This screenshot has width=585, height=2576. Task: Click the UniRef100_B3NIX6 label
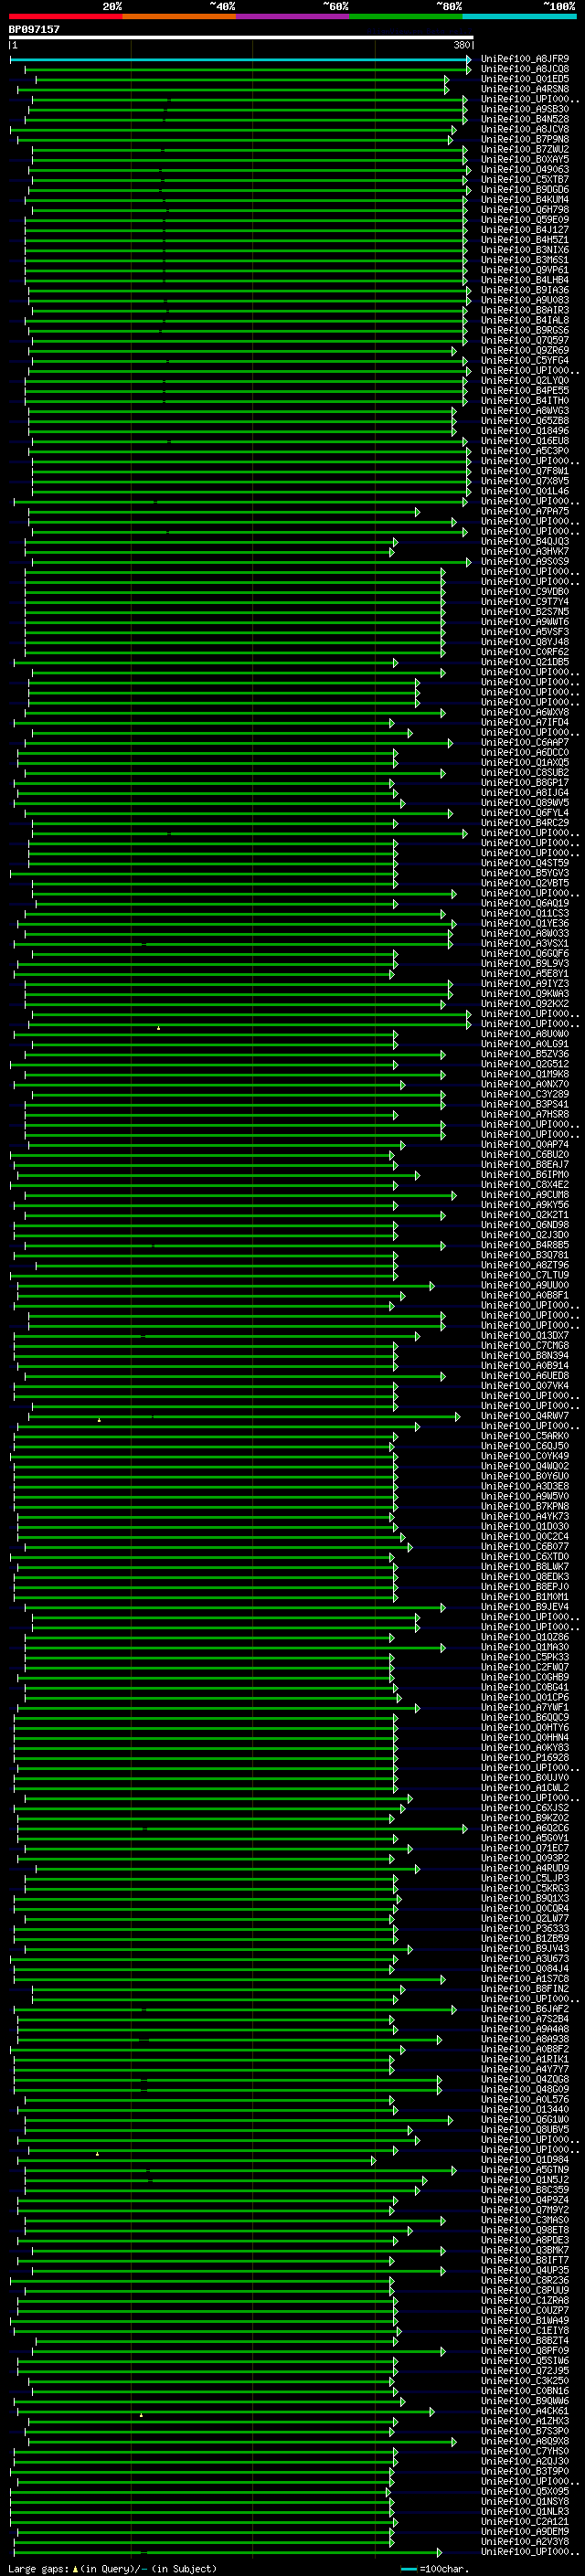point(525,250)
